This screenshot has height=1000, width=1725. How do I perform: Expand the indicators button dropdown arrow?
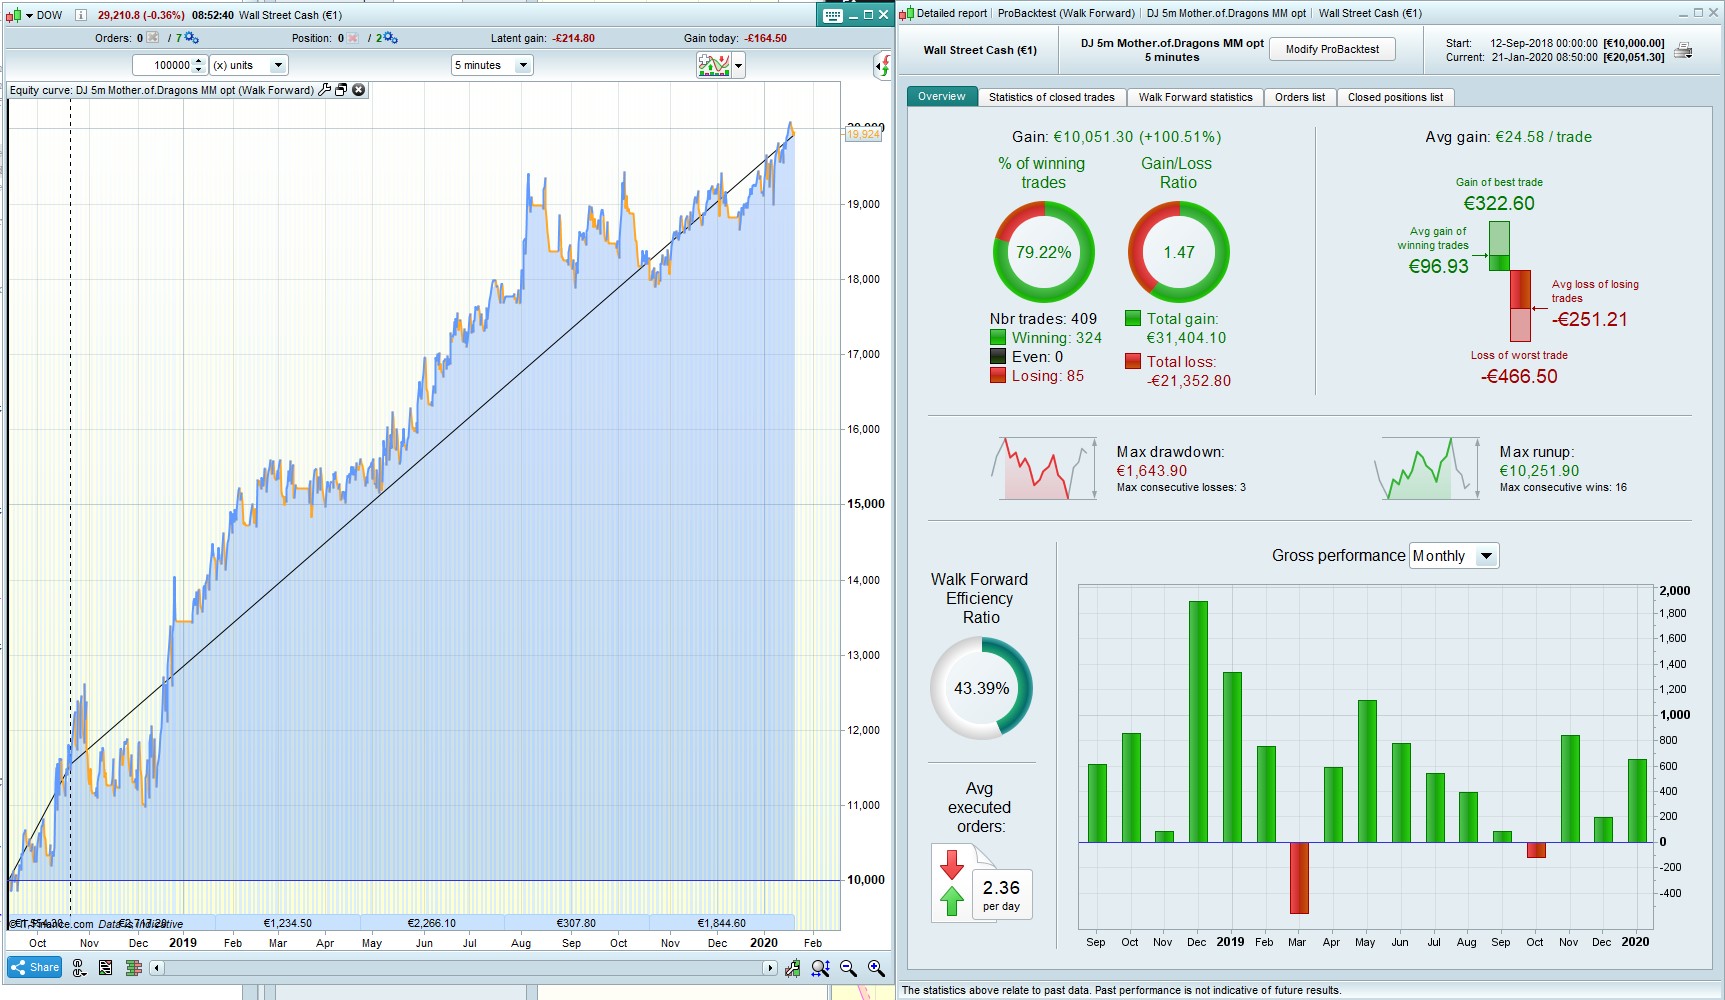pyautogui.click(x=739, y=66)
